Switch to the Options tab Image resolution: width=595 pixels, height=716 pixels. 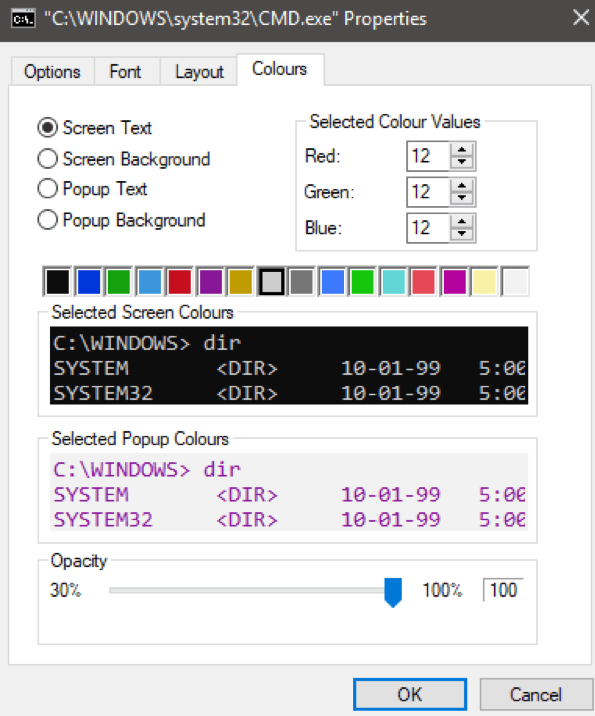coord(52,72)
